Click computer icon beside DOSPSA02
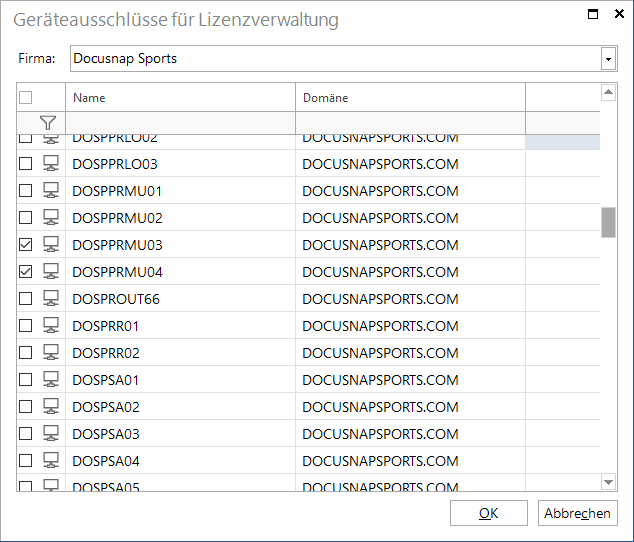 tap(51, 406)
